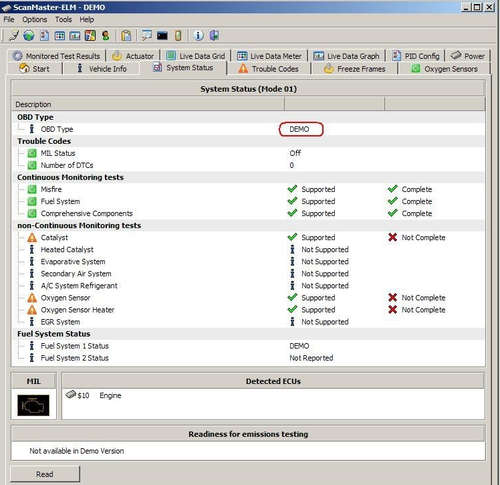
Task: Select the MIL Status row
Action: tap(248, 153)
